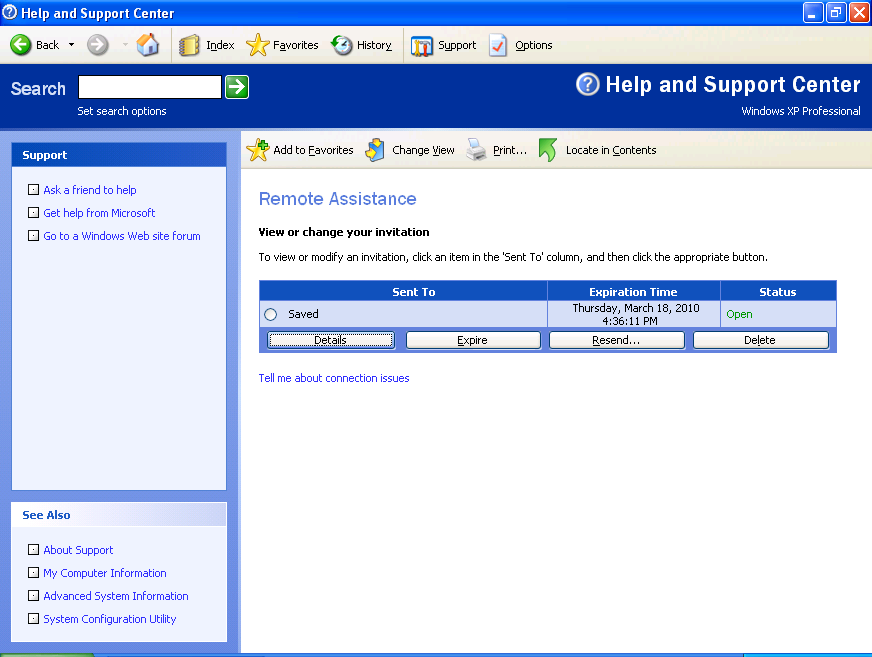Click bullet icon beside Windows Web site forum
Viewport: 872px width, 657px height.
33,235
